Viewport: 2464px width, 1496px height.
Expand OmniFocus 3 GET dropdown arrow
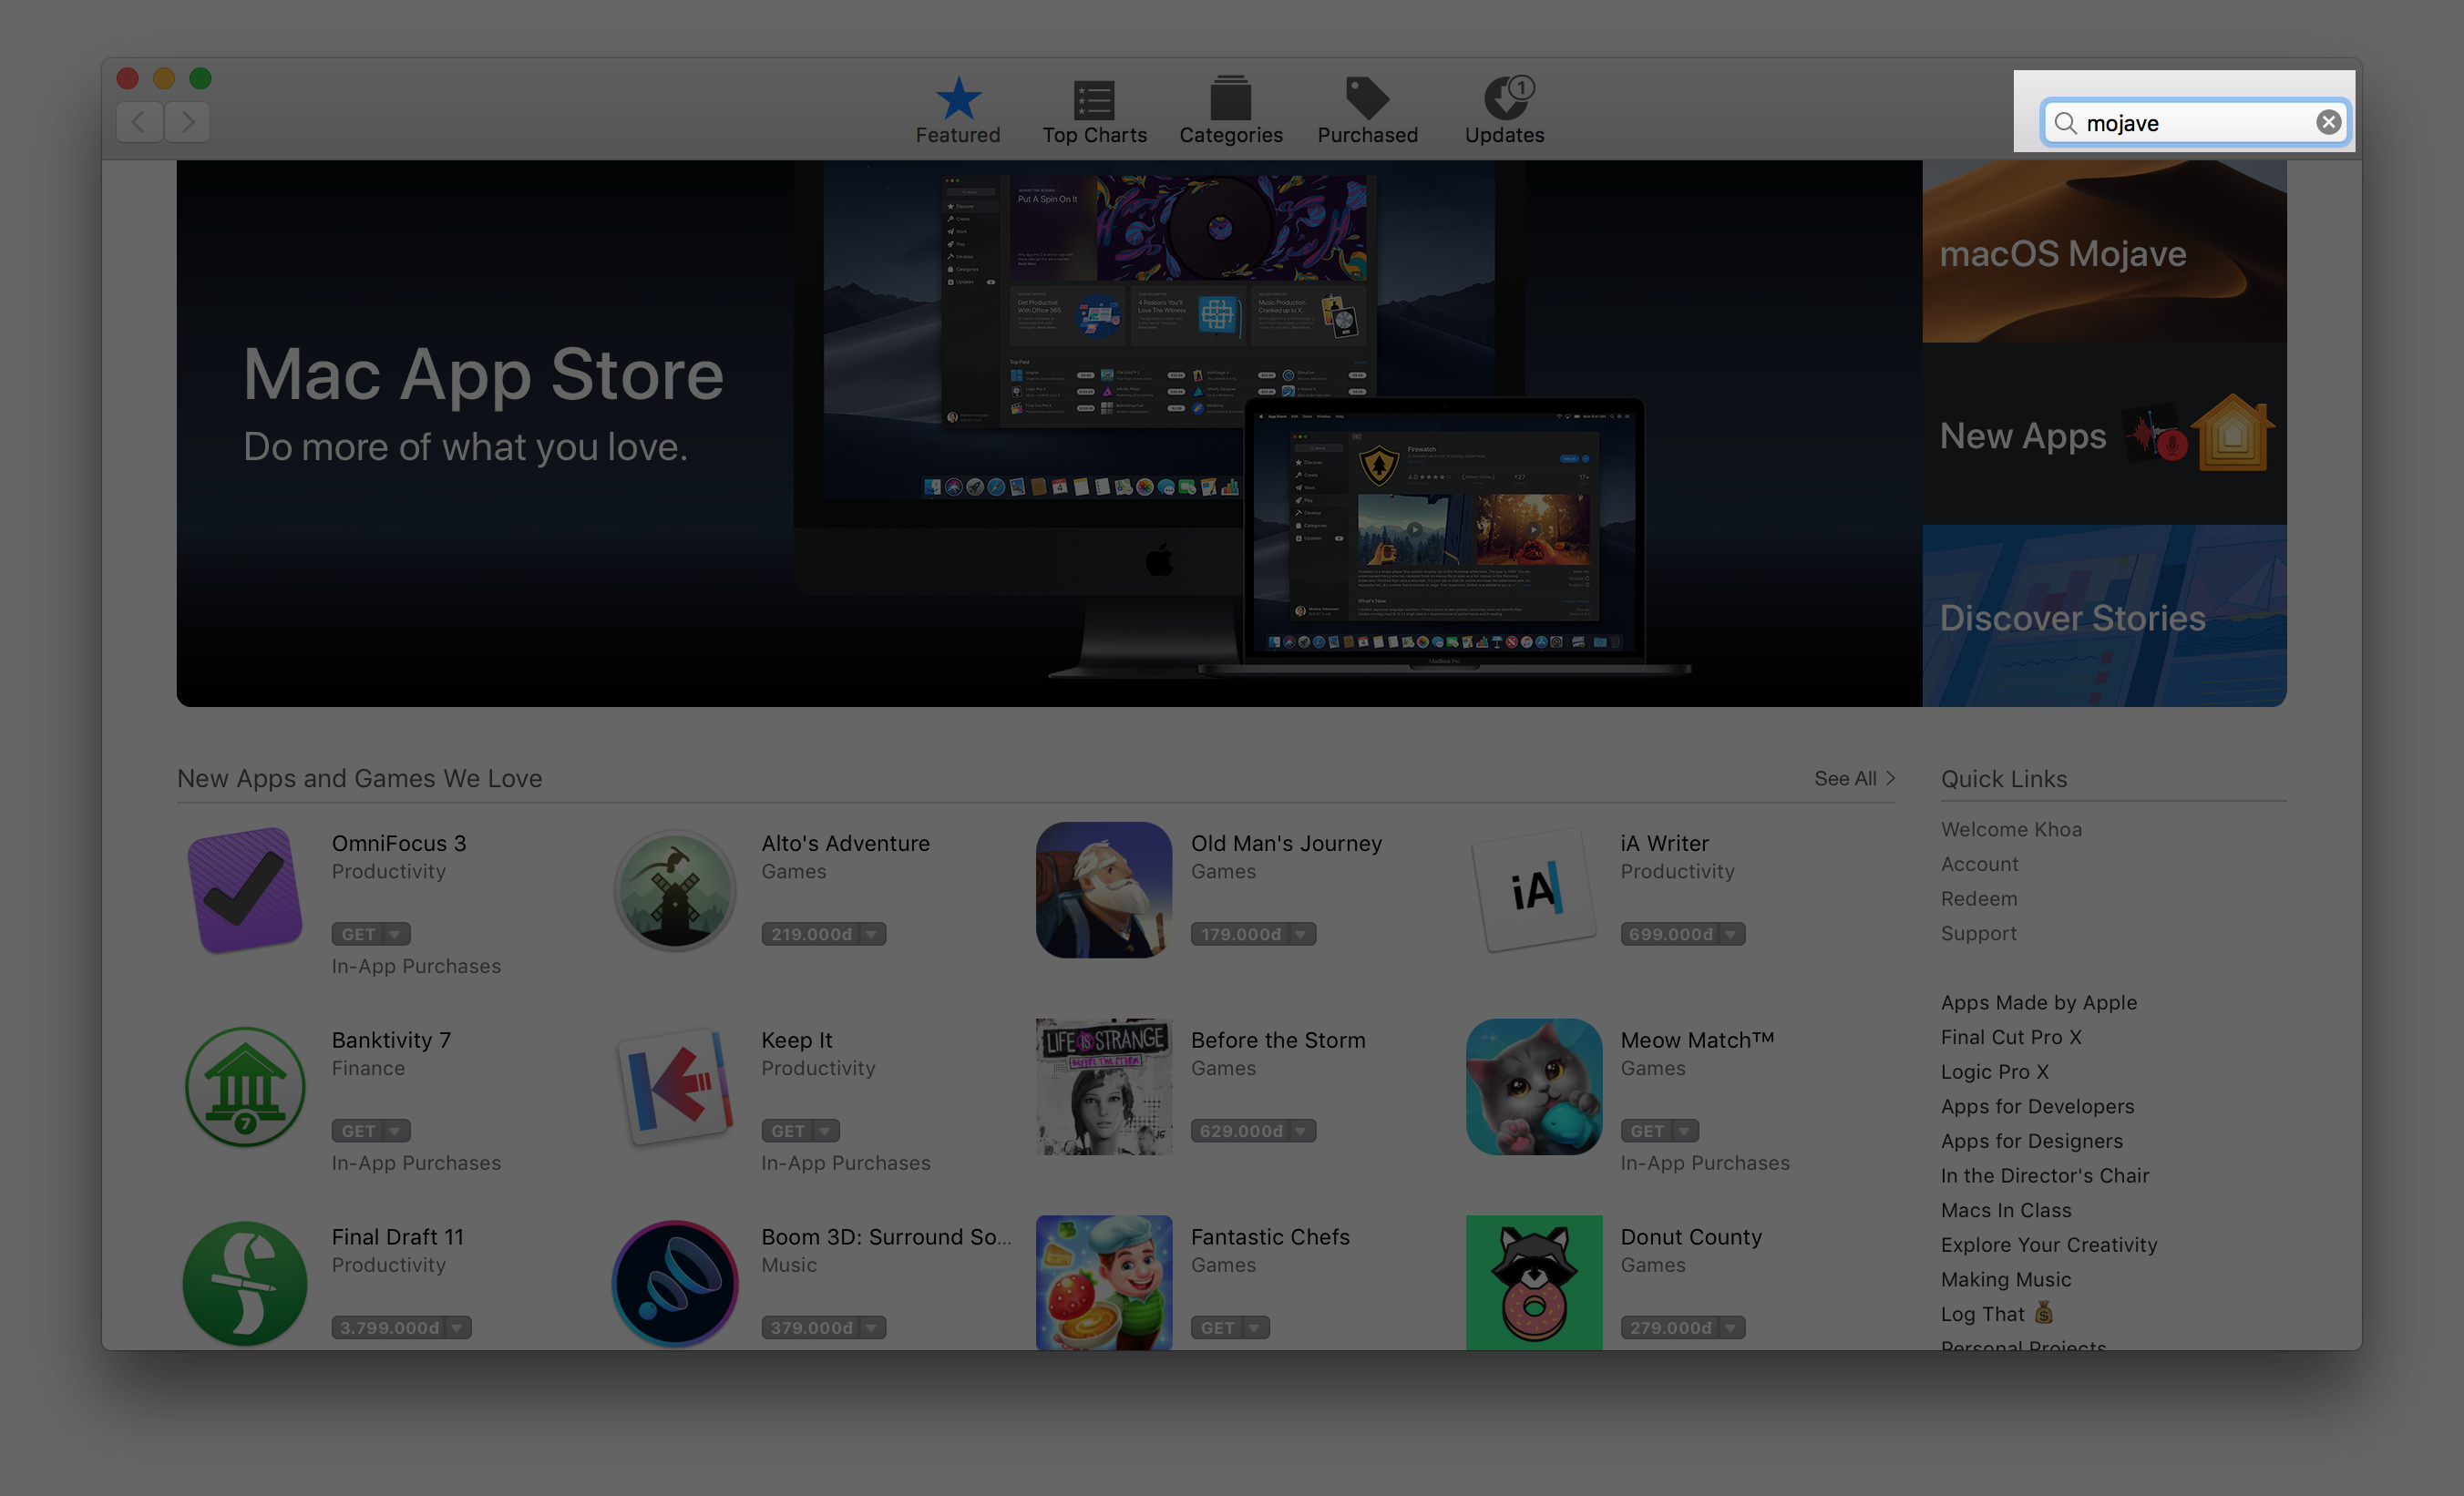396,934
